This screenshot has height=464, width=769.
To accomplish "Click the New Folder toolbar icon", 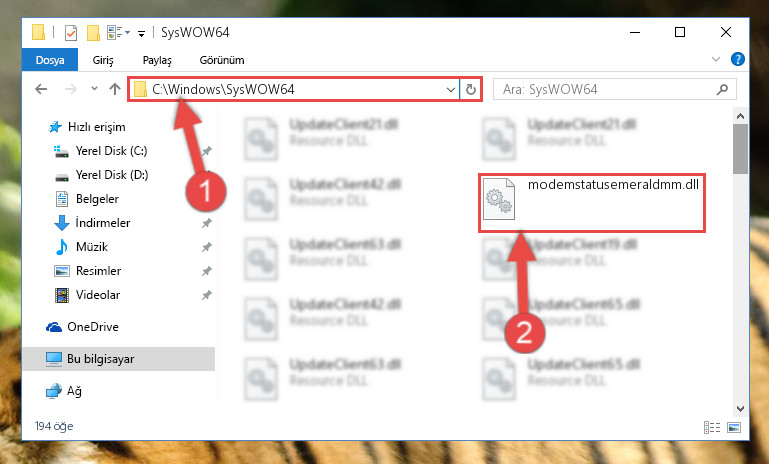I will point(93,33).
